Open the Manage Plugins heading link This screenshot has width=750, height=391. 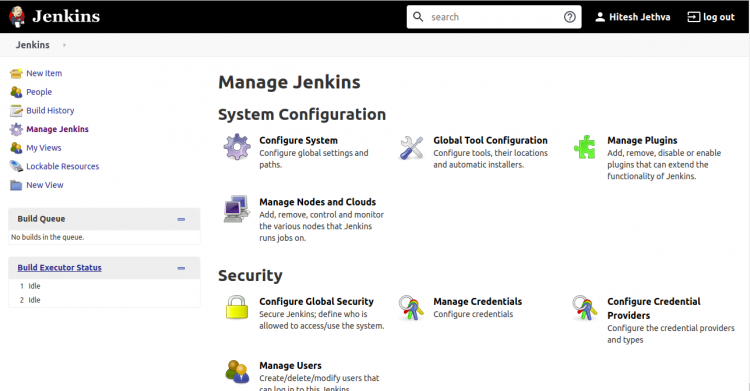coord(642,140)
